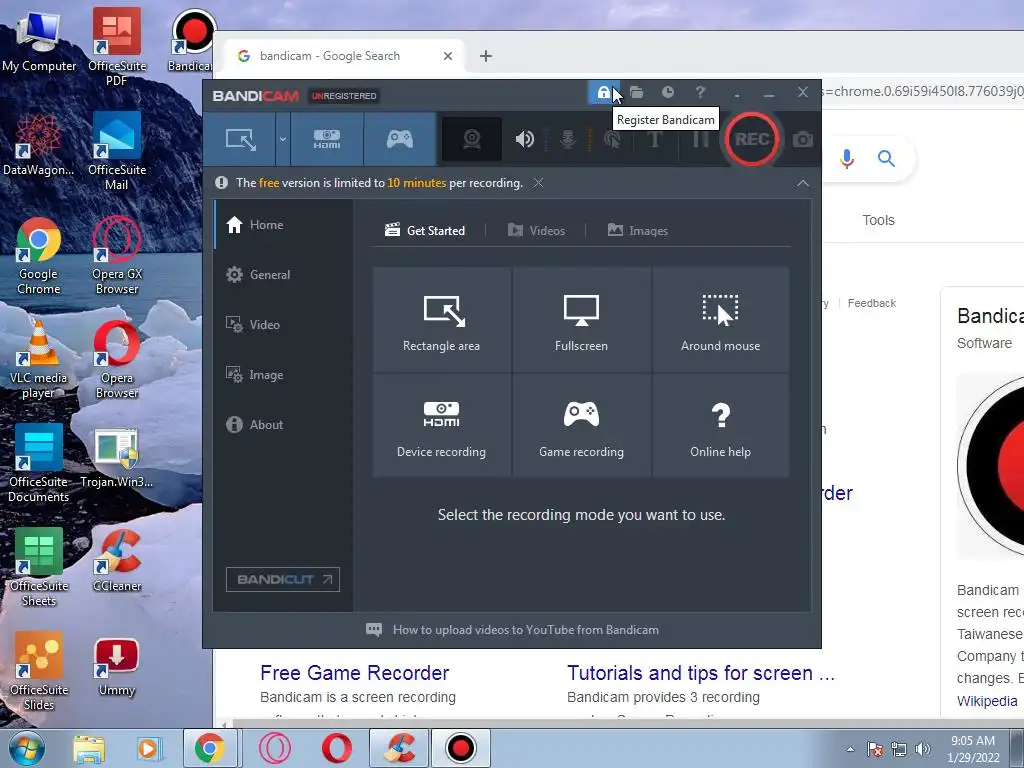This screenshot has width=1024, height=768.
Task: Click Google voice search microphone icon
Action: click(846, 158)
